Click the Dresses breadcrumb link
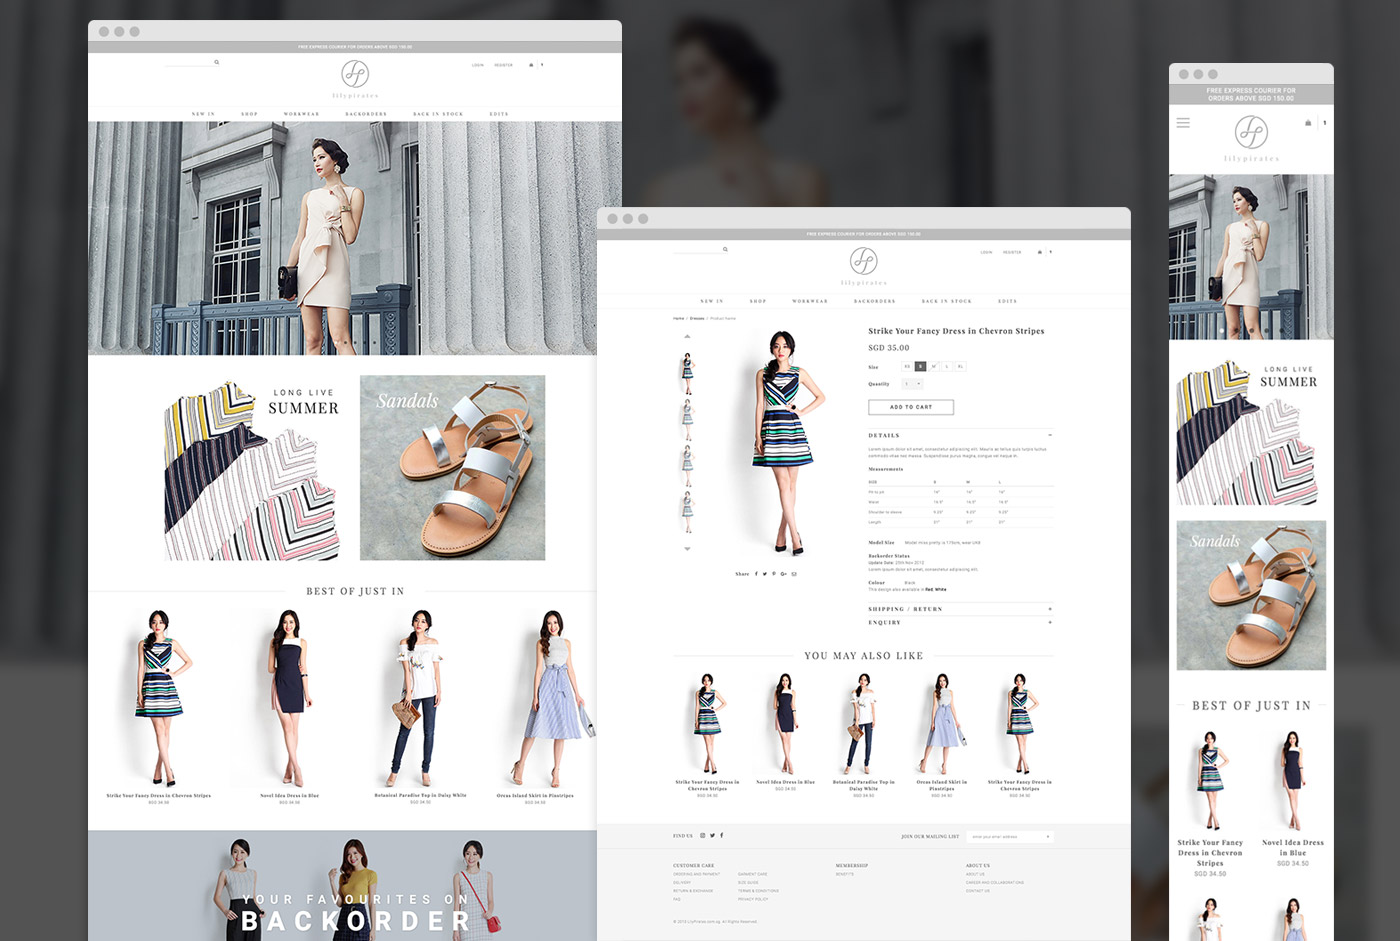The height and width of the screenshot is (941, 1400). click(x=697, y=318)
